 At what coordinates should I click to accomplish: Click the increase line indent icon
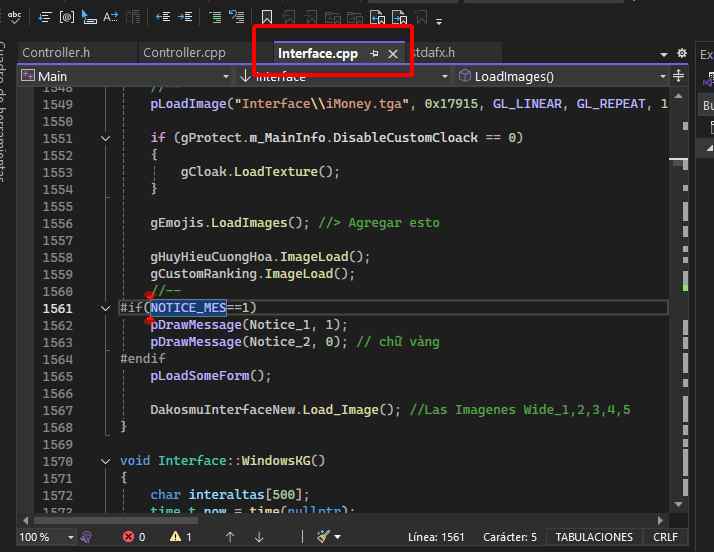(x=185, y=17)
